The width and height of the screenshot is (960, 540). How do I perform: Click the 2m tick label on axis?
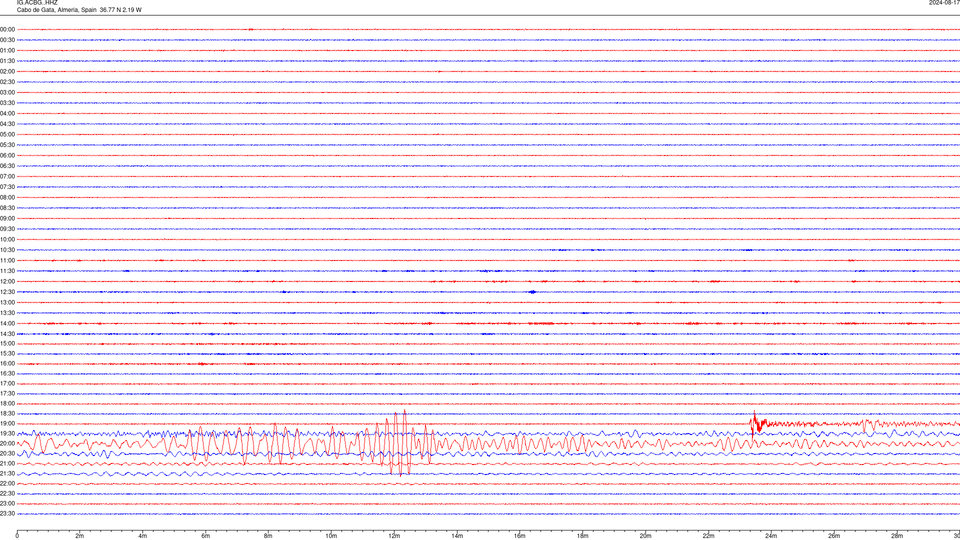80,536
